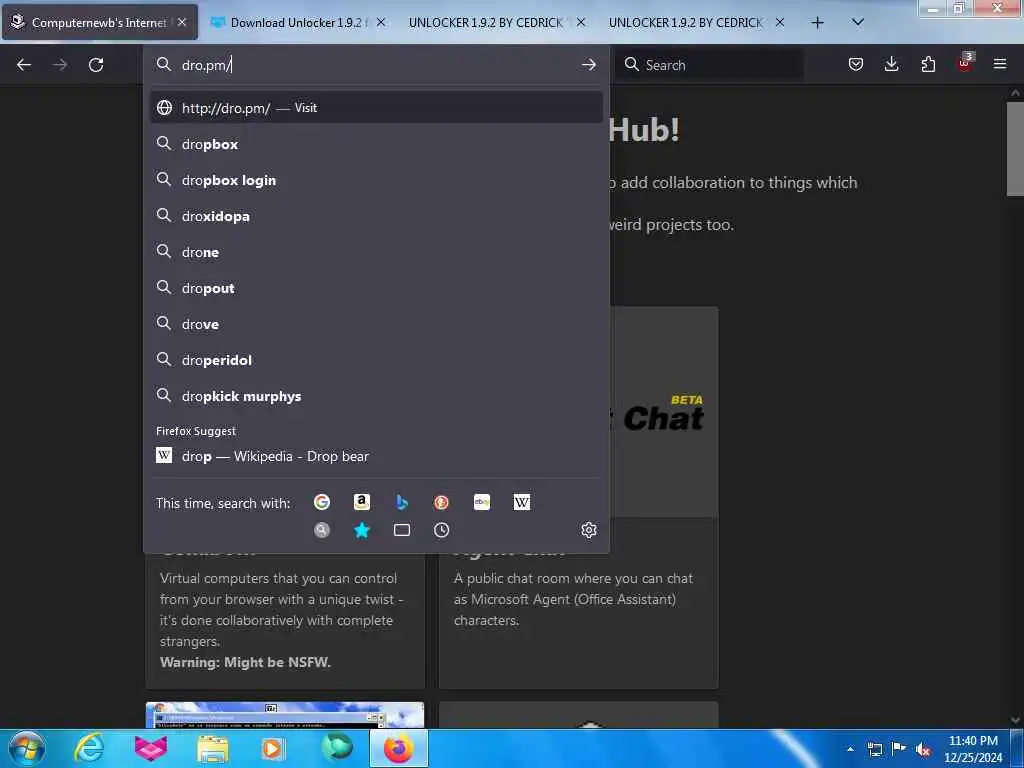Switch to Computernewb's Internet tab
Image resolution: width=1024 pixels, height=768 pixels.
(x=99, y=22)
